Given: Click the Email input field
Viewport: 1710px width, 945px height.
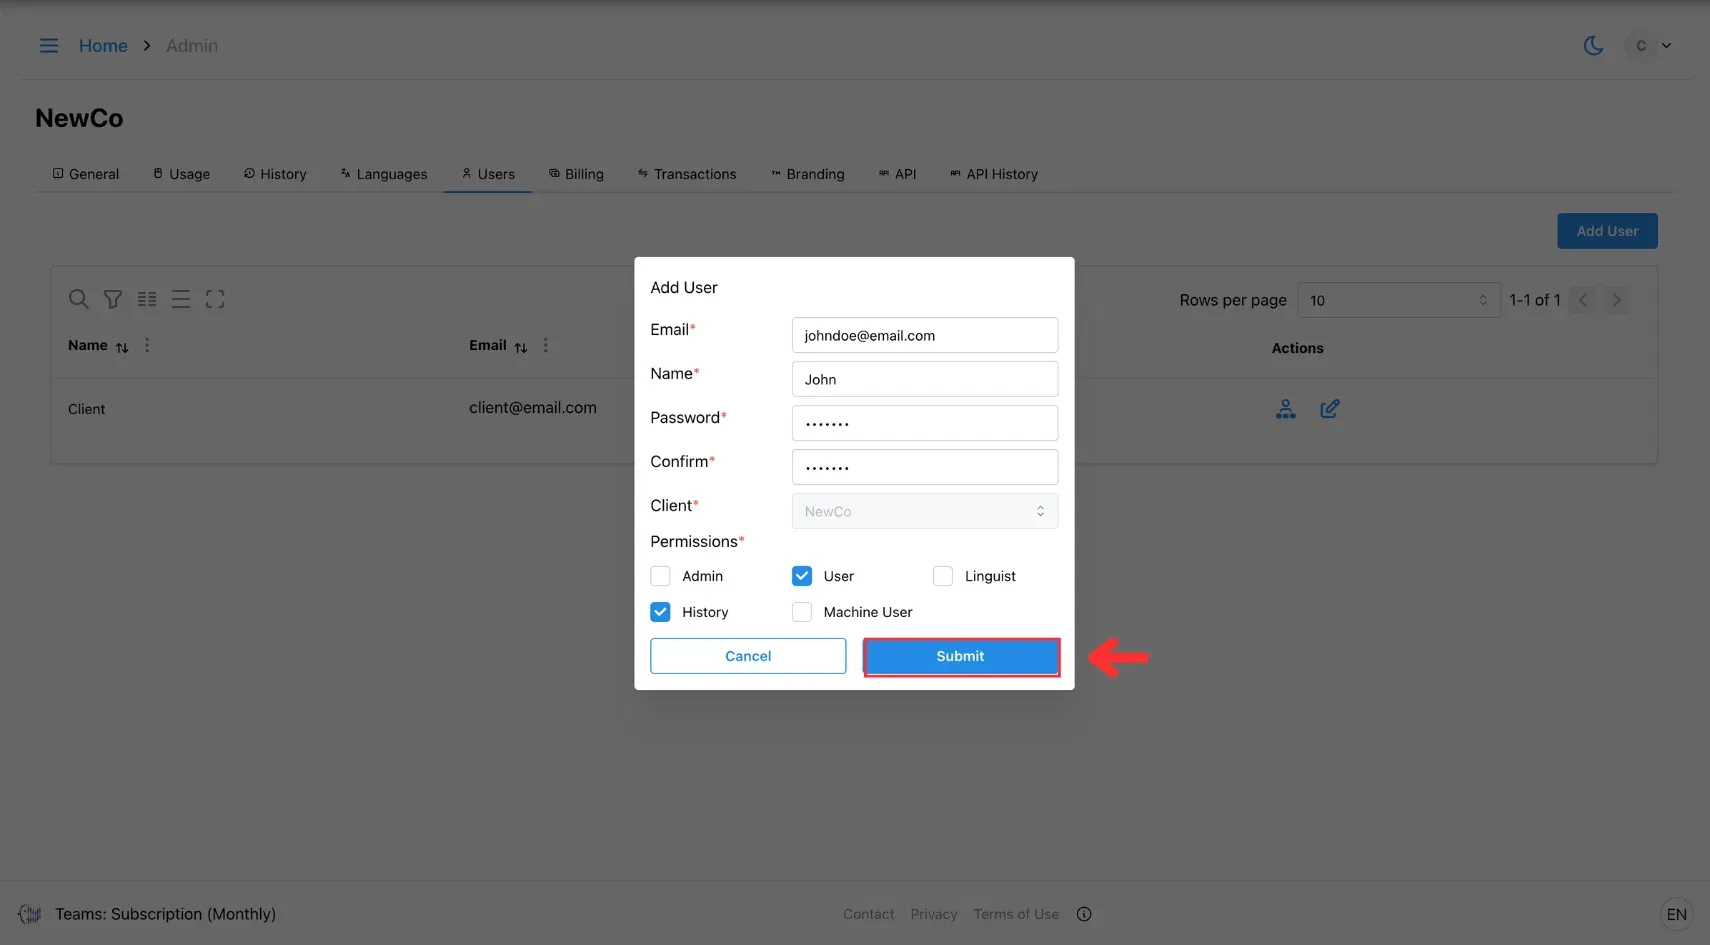Looking at the screenshot, I should pos(925,335).
